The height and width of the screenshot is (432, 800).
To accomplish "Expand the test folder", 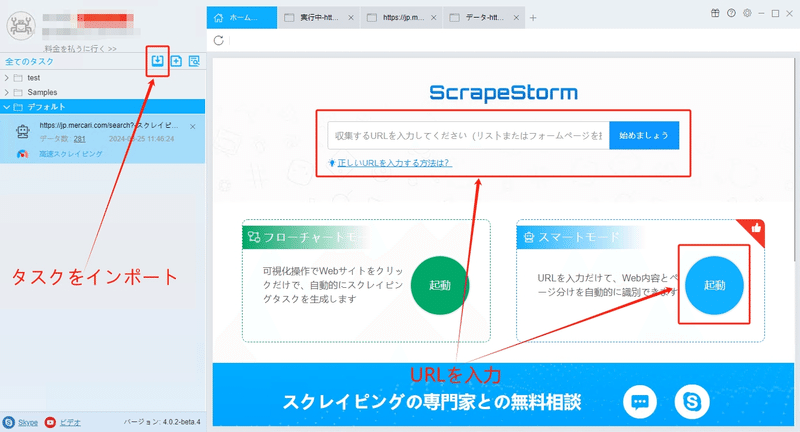I will click(7, 78).
